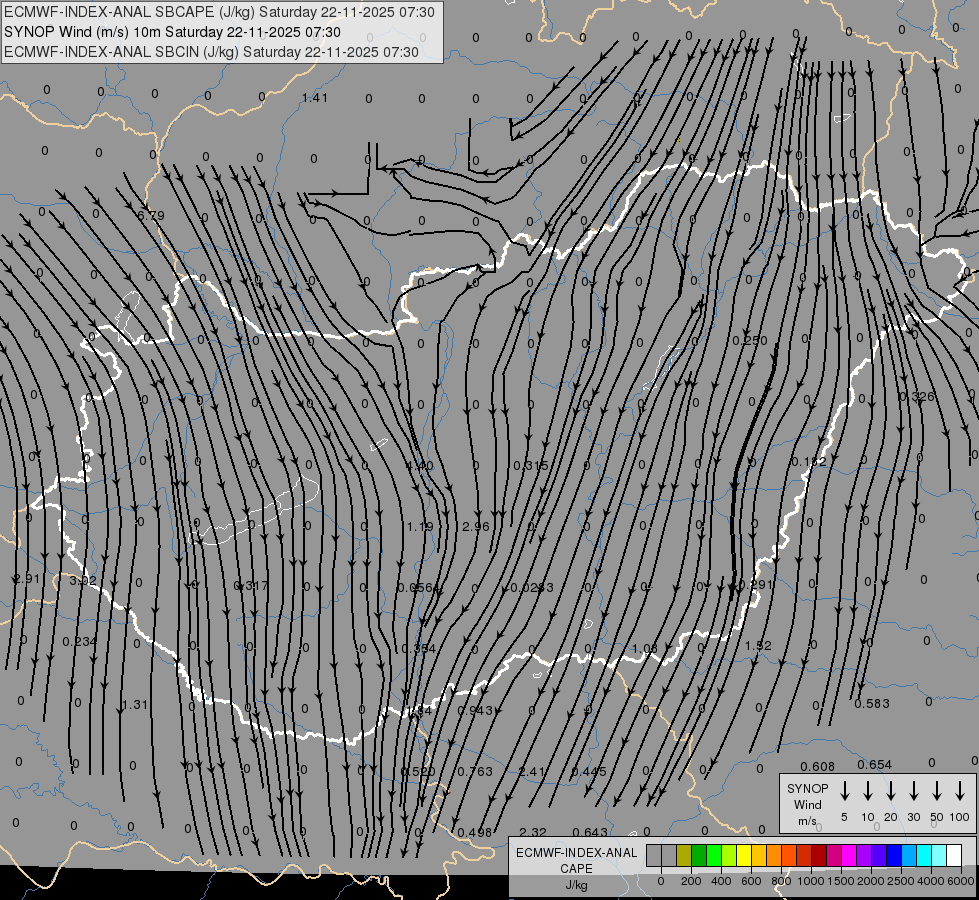
Task: Click the map value '2.32'
Action: tap(533, 832)
